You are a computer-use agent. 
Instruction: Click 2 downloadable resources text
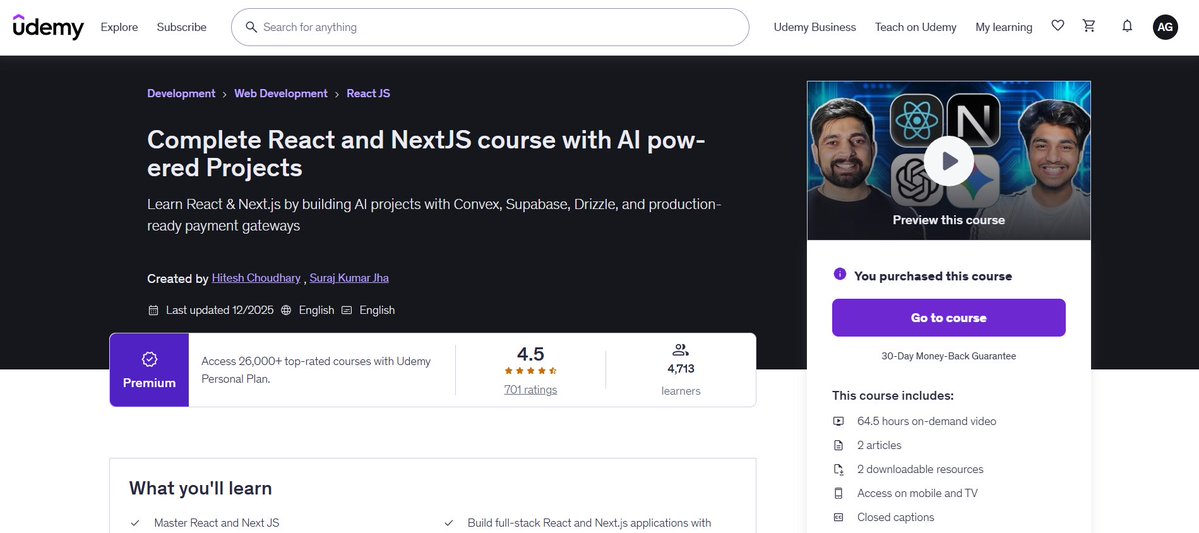(x=921, y=470)
